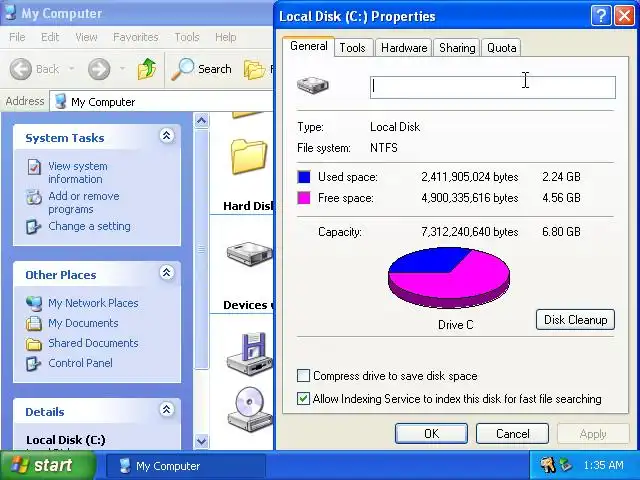This screenshot has width=640, height=480.
Task: Switch to the Hardware tab
Action: 404,48
